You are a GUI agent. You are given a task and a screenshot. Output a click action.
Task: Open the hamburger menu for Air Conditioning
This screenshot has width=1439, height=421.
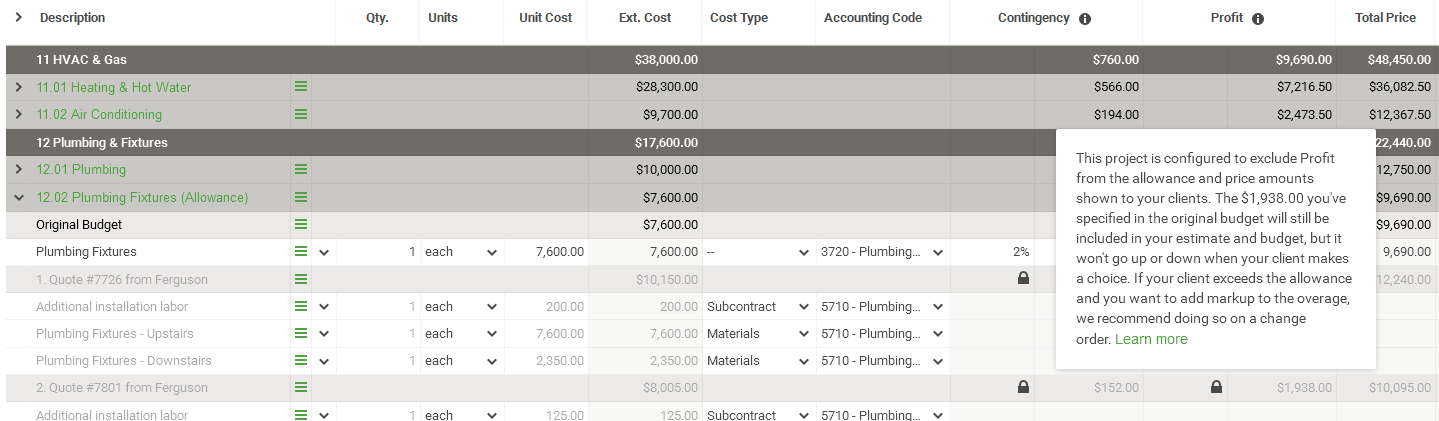(x=301, y=114)
